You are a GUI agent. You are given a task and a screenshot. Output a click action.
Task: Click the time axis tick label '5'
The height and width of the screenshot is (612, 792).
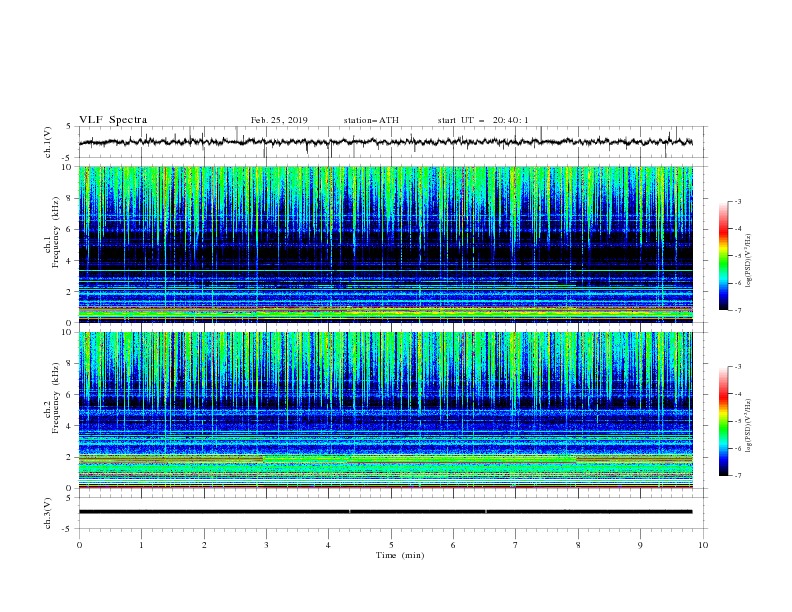(x=391, y=545)
